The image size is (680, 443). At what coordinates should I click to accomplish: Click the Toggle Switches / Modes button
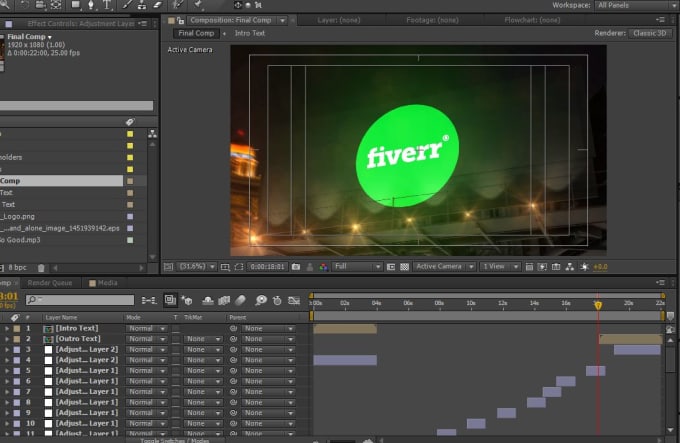pos(174,440)
